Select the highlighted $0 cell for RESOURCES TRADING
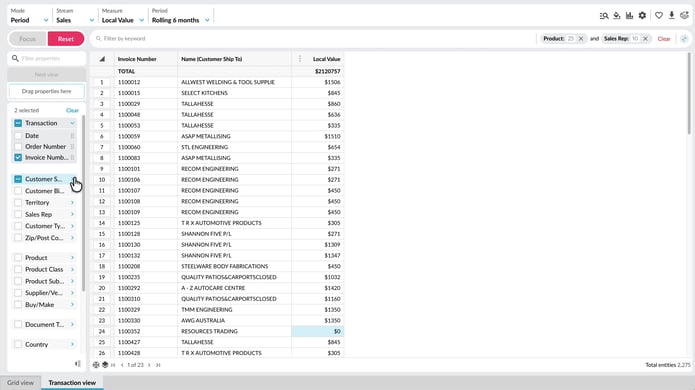 (318, 332)
